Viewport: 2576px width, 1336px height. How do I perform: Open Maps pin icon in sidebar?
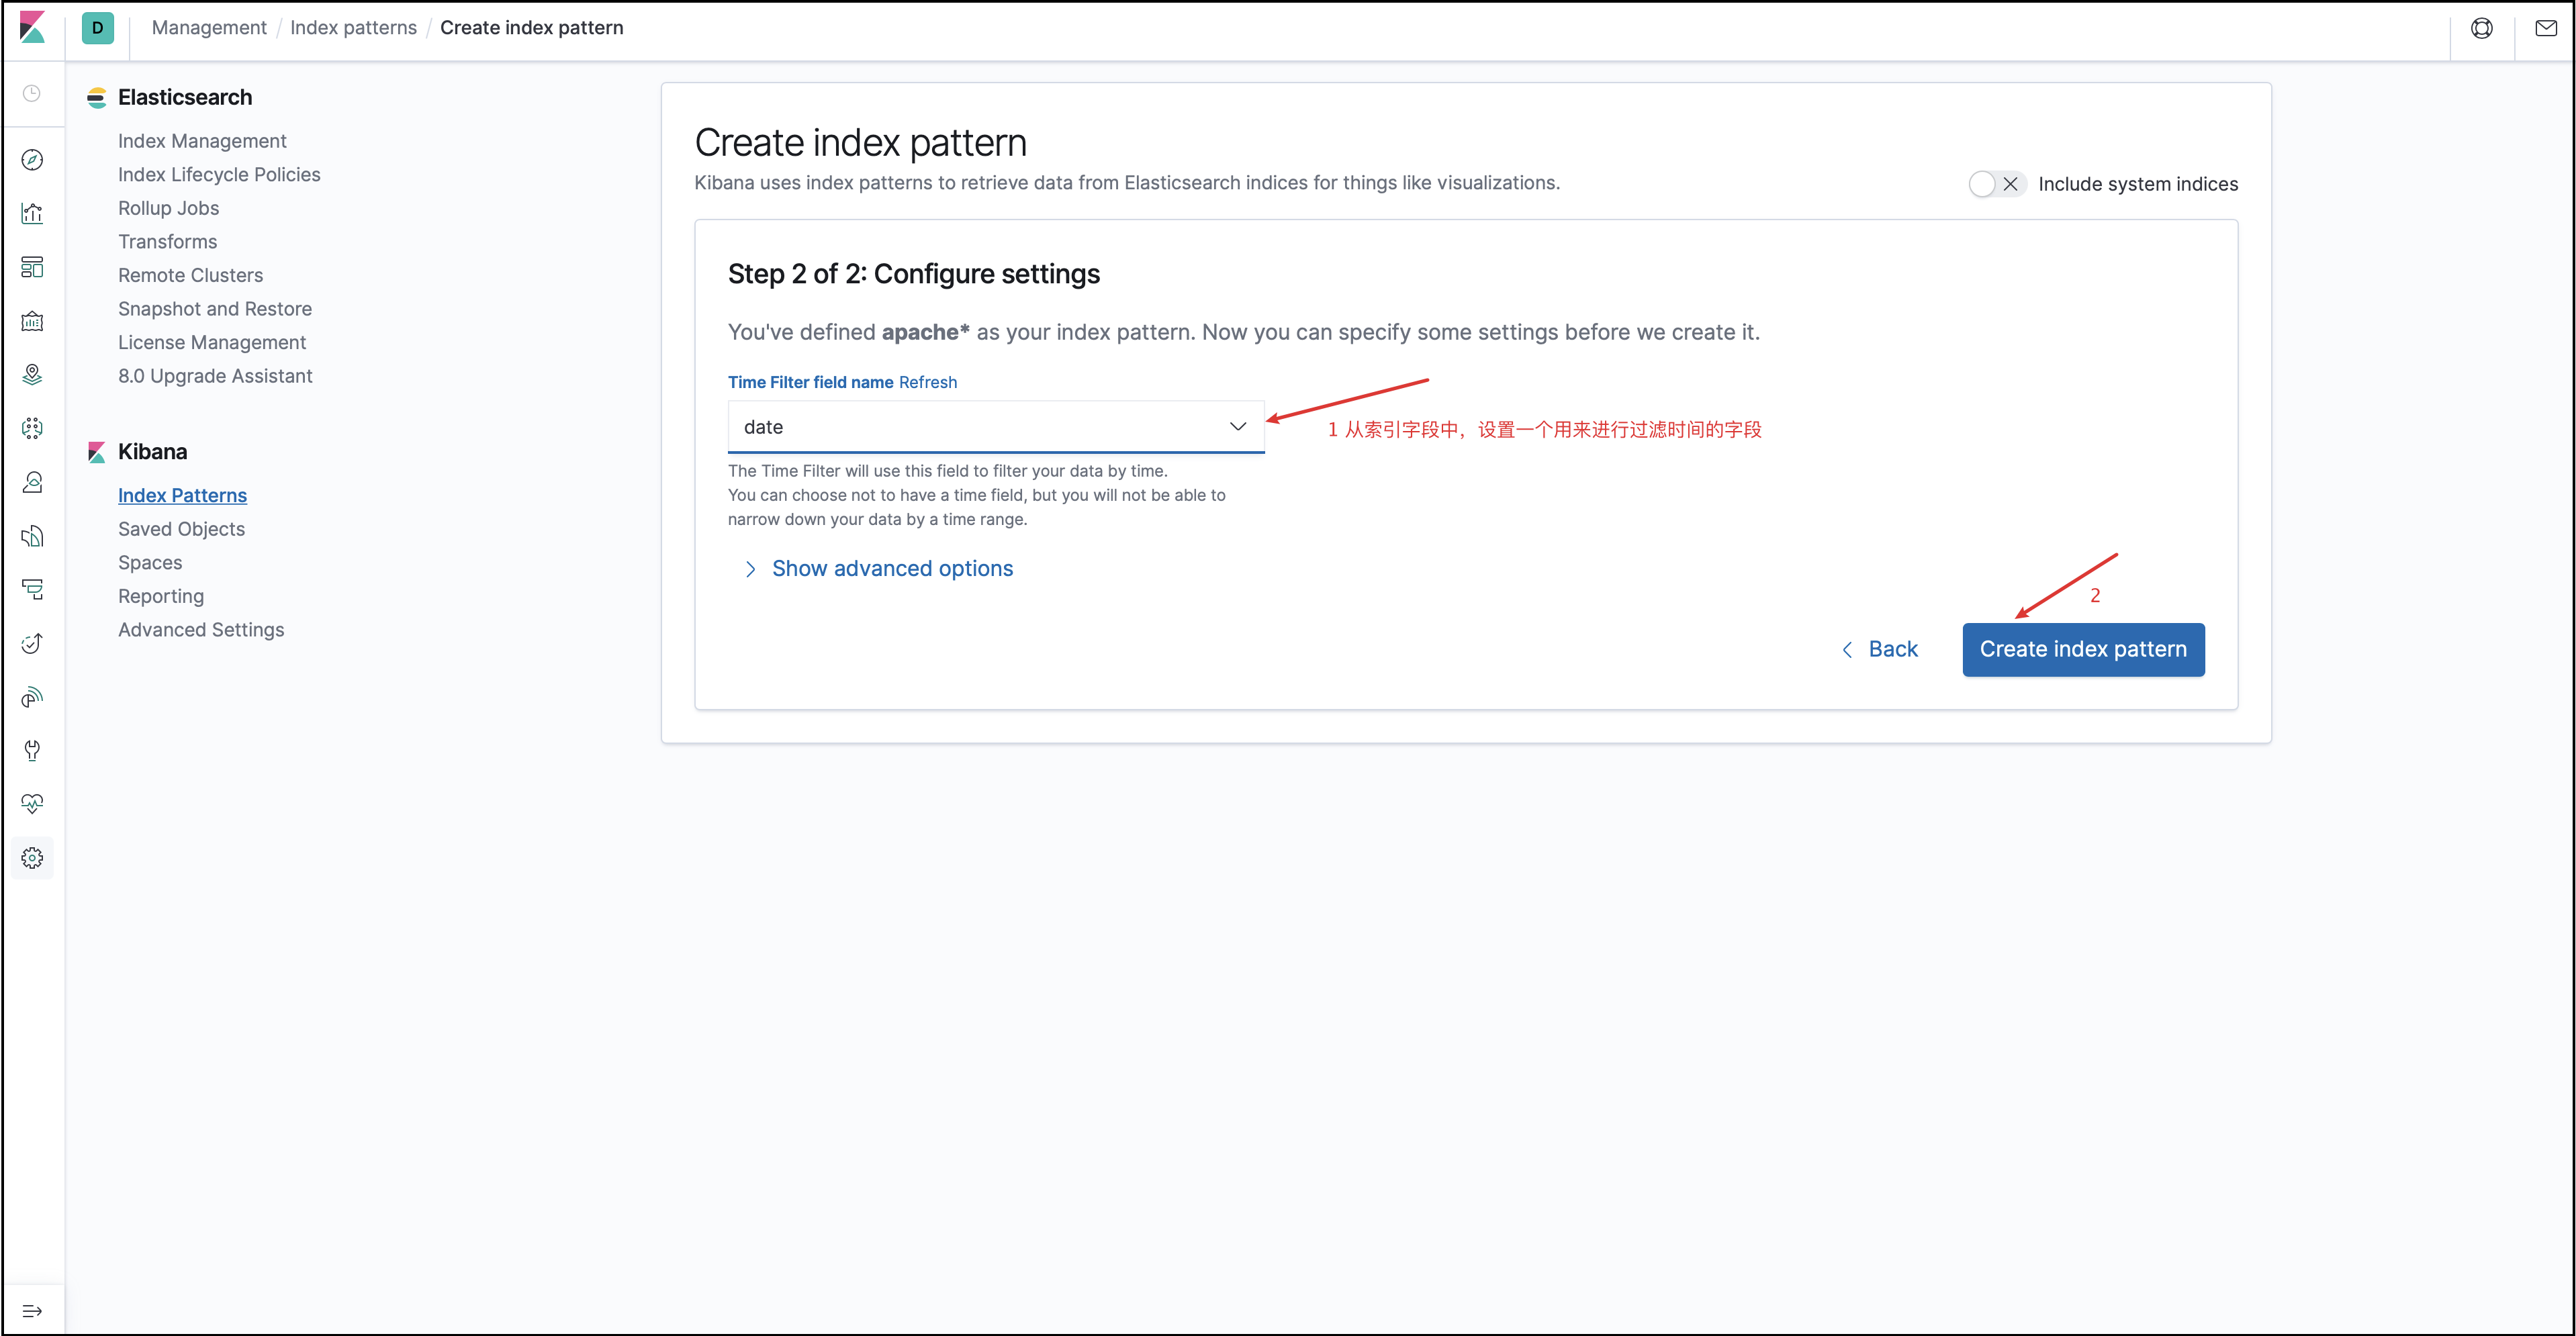click(32, 375)
